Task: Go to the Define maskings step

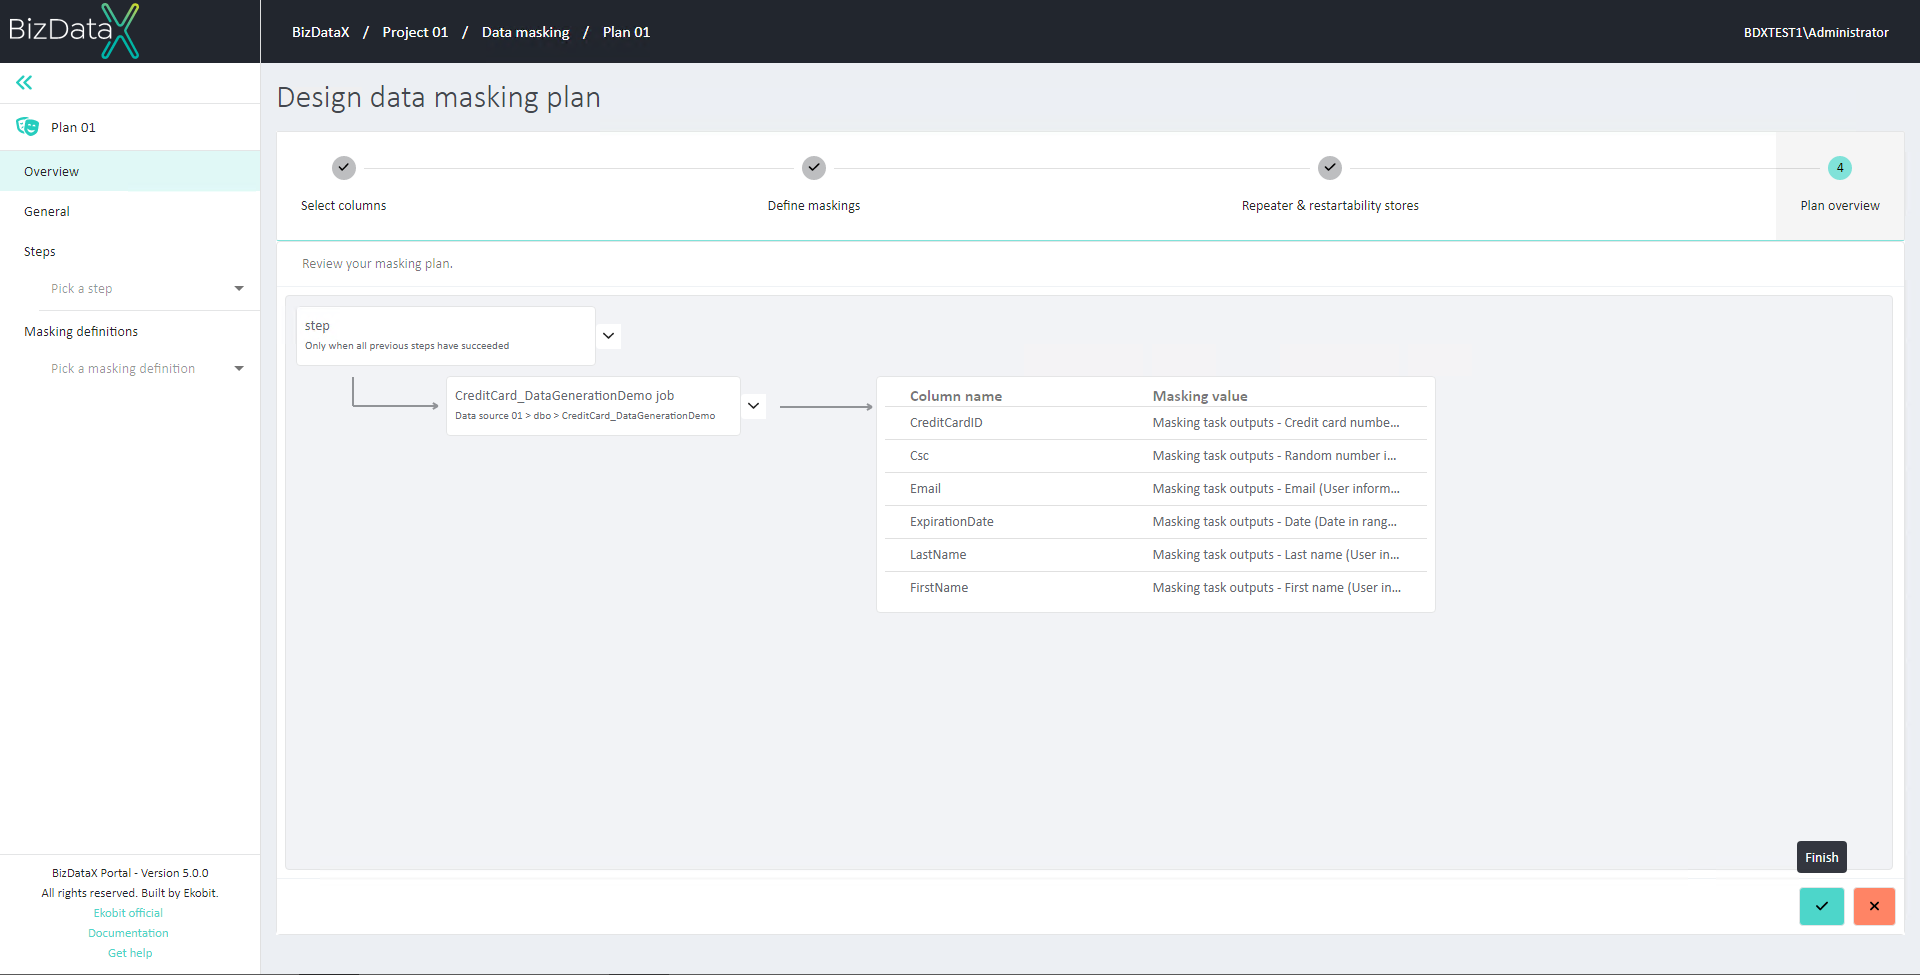Action: click(814, 206)
